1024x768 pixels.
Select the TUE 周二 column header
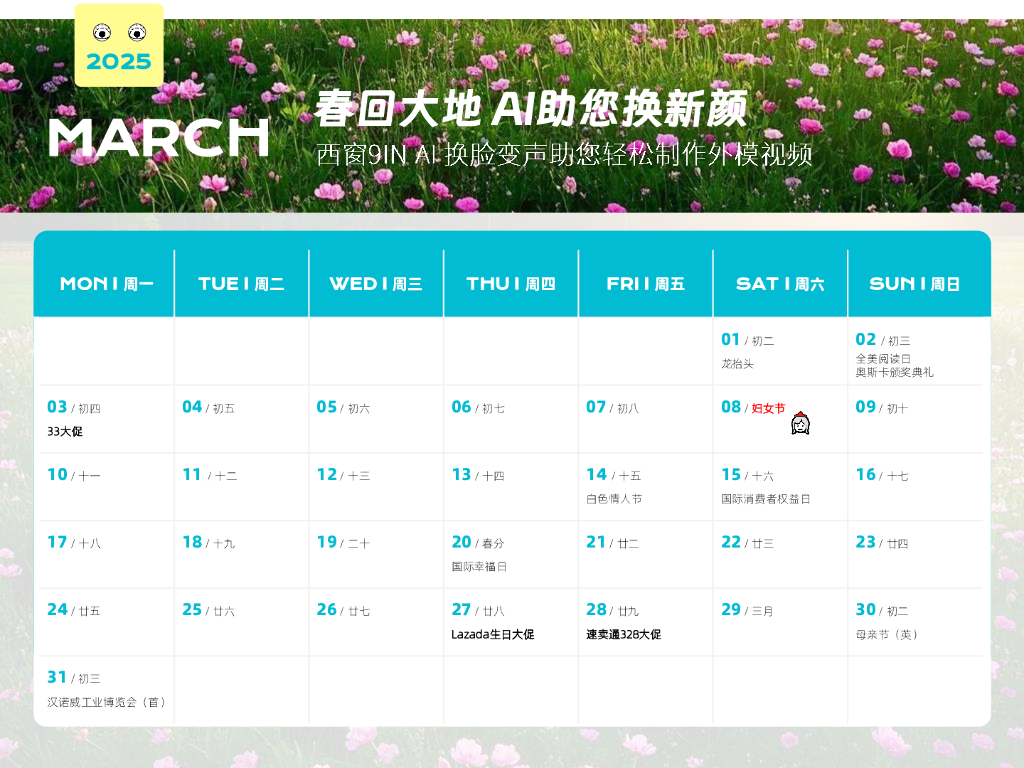[x=241, y=284]
